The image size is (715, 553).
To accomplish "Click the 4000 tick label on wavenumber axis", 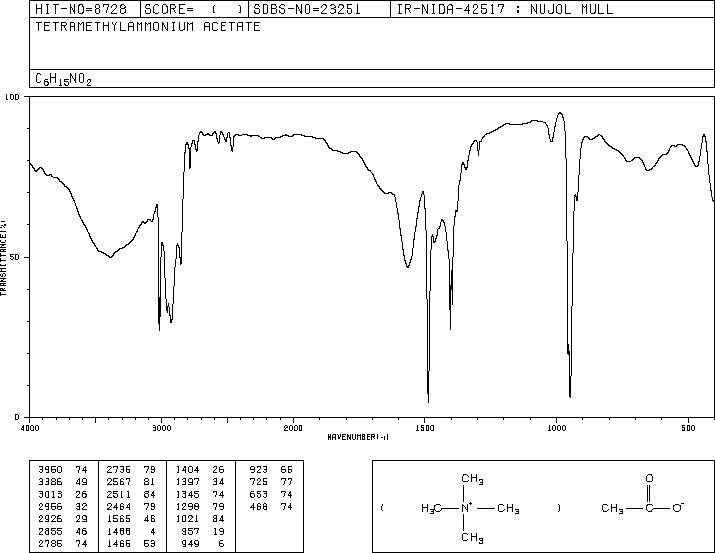I will click(x=30, y=428).
